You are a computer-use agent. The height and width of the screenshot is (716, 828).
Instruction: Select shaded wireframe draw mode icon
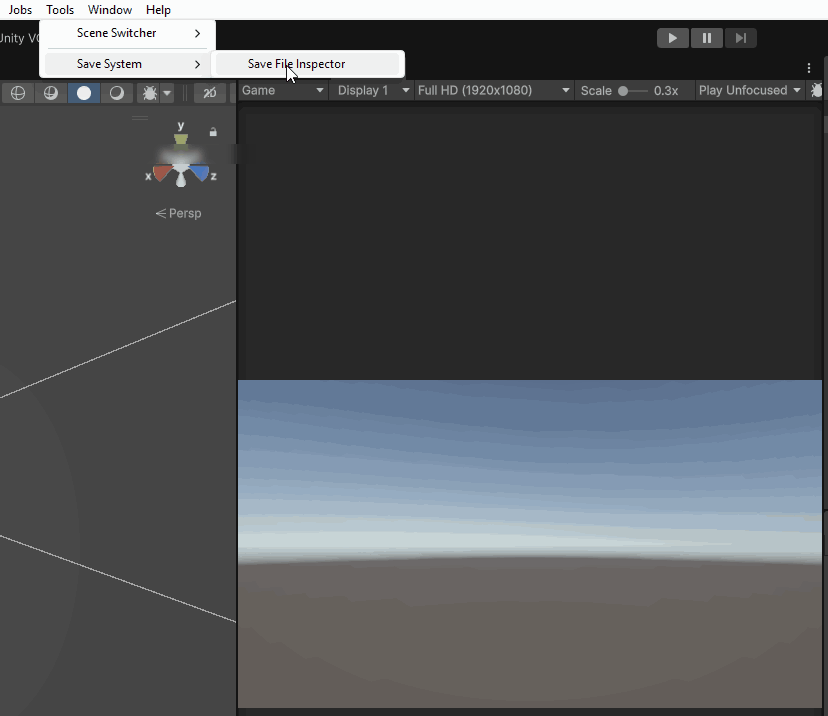click(51, 93)
